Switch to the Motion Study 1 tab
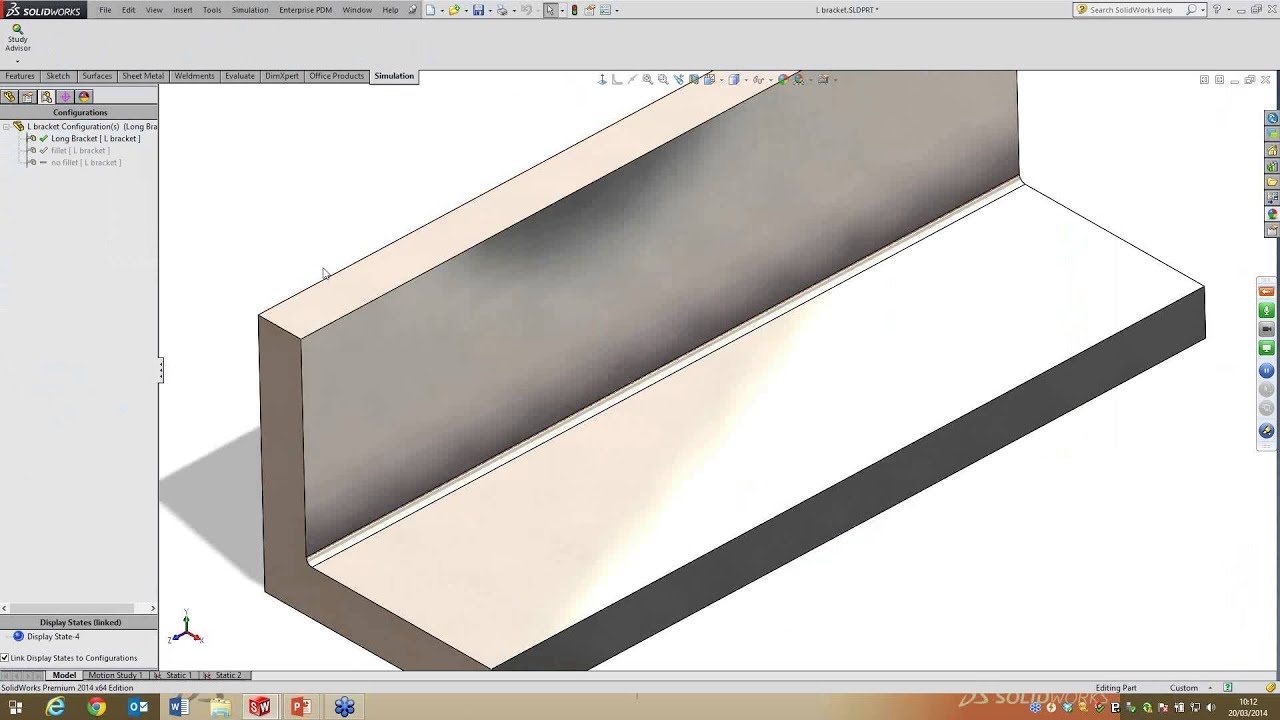1280x720 pixels. 114,675
